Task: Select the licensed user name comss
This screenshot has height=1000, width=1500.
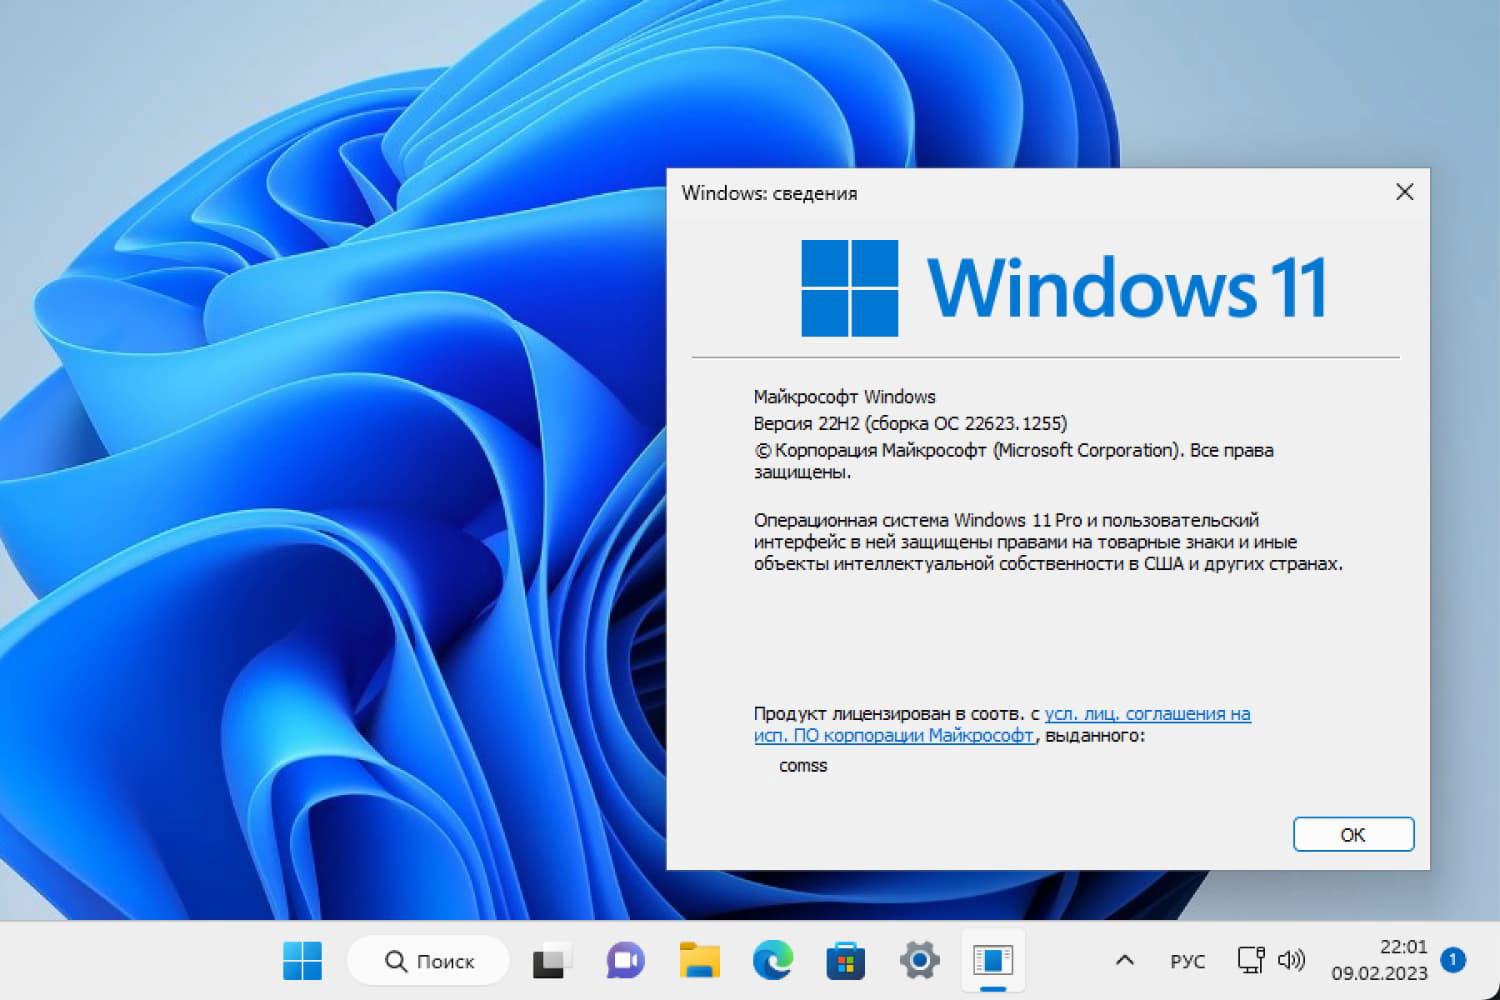Action: pos(803,765)
